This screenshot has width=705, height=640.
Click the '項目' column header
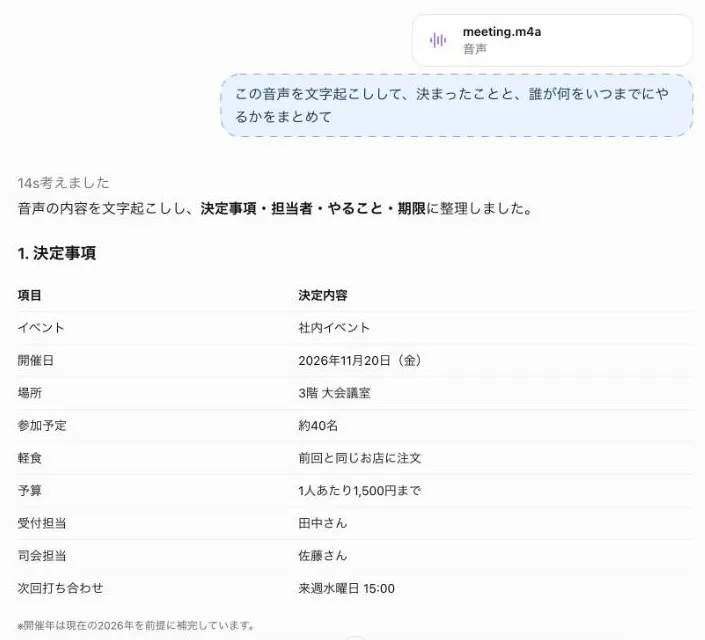pyautogui.click(x=30, y=295)
